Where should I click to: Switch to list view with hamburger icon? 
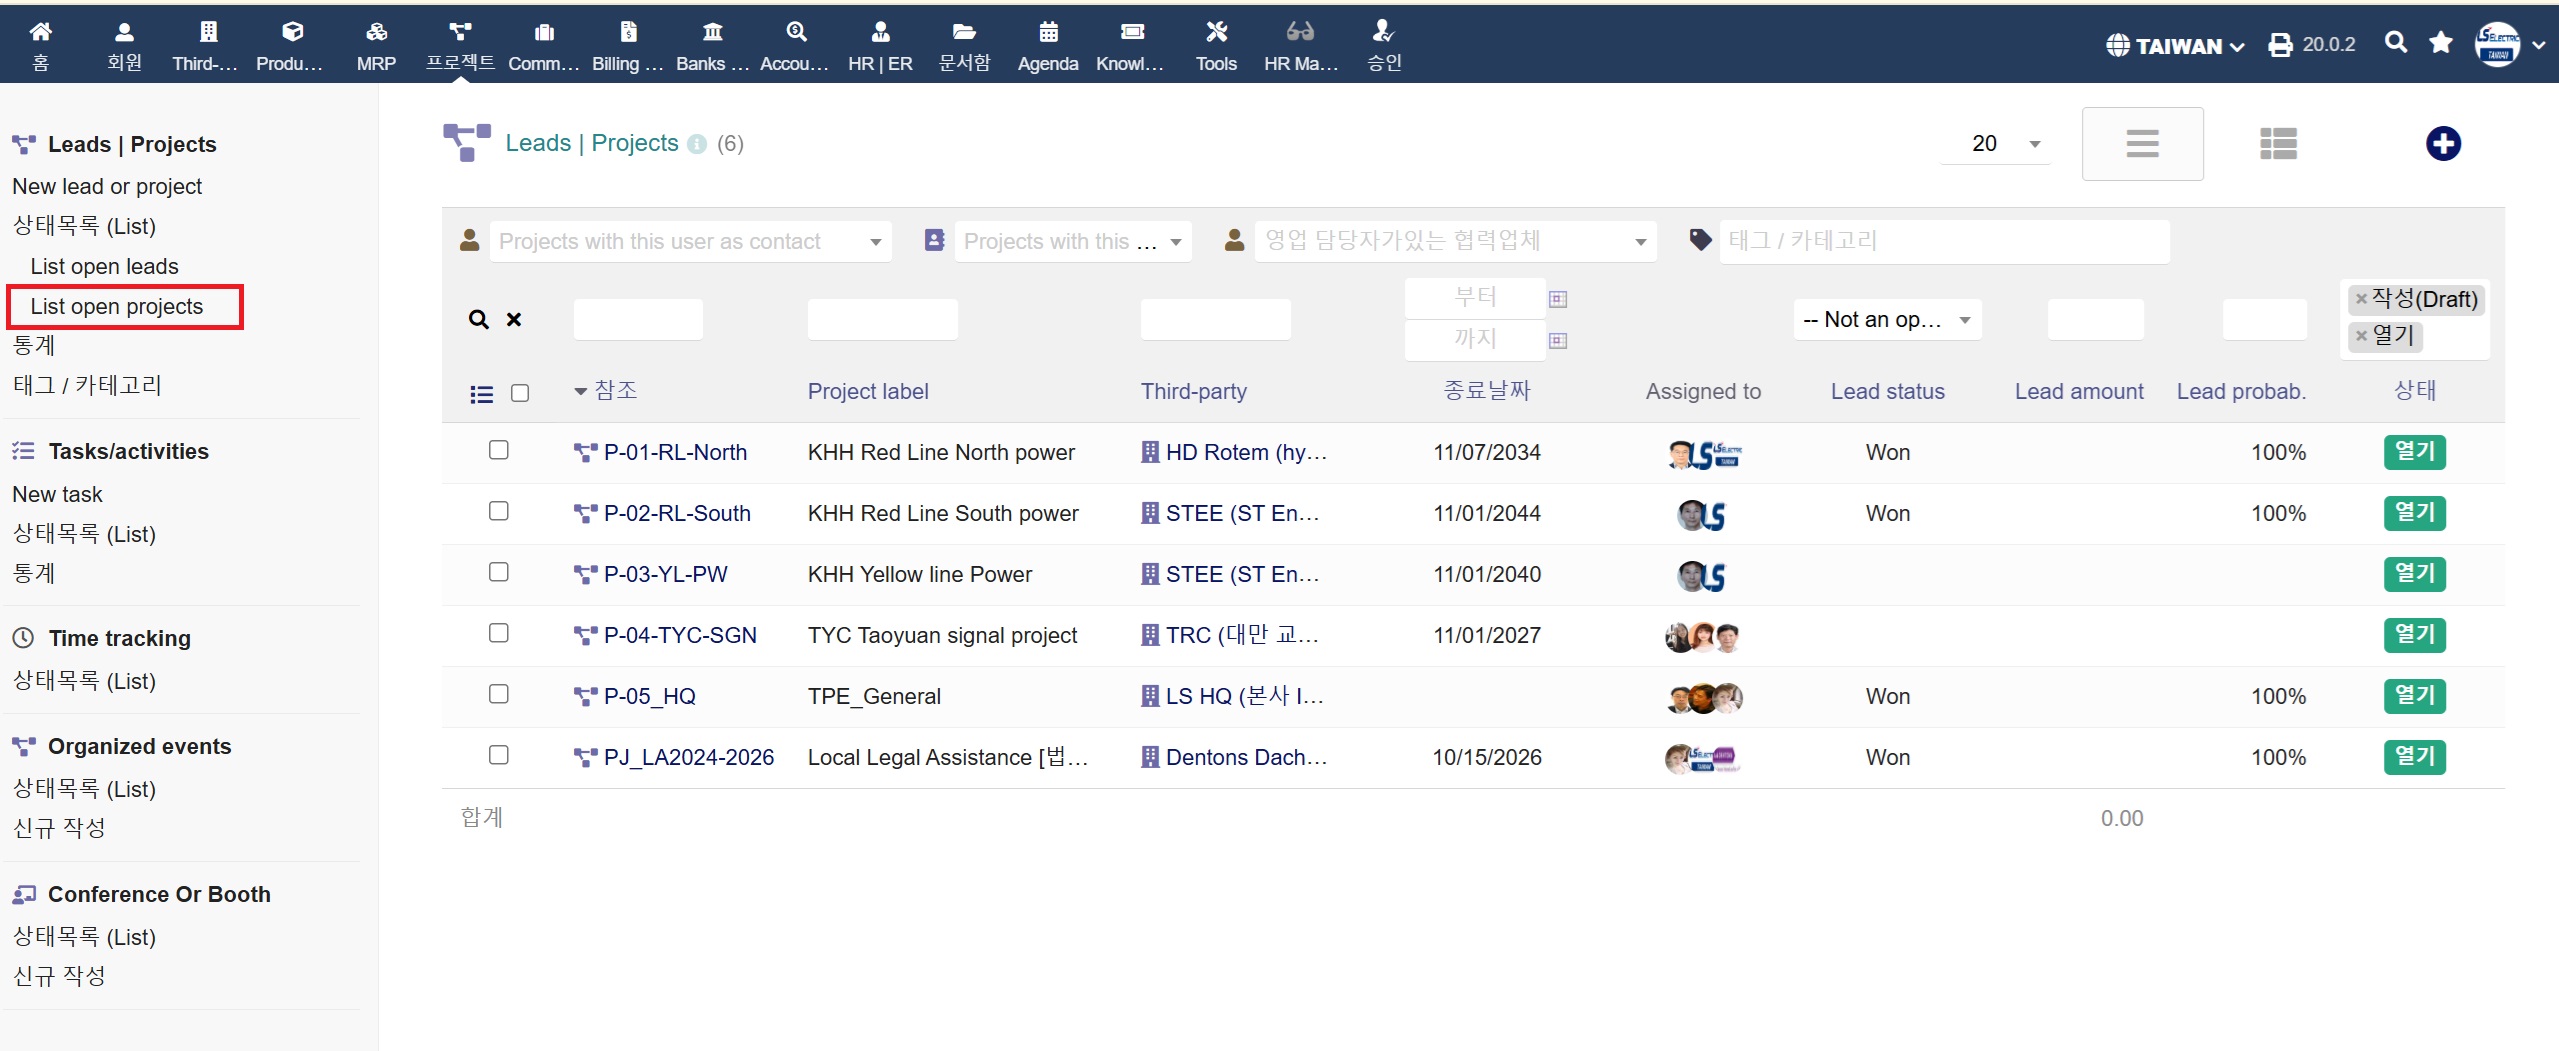(2141, 144)
